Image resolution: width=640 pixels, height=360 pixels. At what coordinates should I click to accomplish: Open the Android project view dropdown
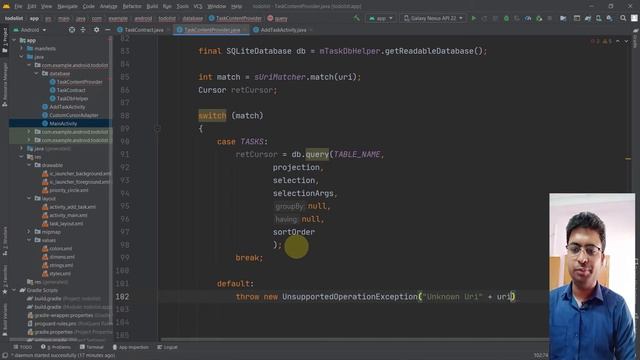[30, 30]
